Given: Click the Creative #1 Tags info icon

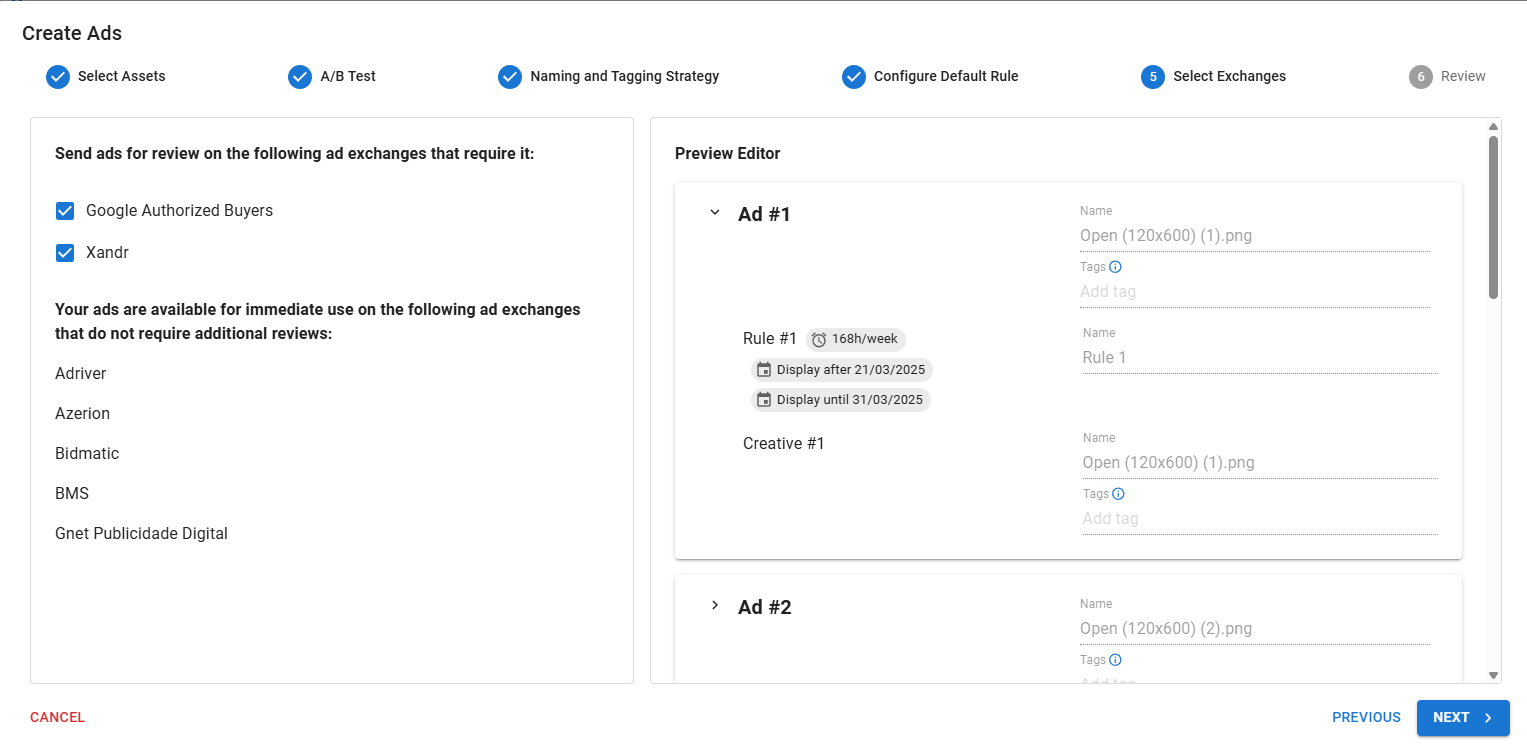Looking at the screenshot, I should (x=1118, y=494).
